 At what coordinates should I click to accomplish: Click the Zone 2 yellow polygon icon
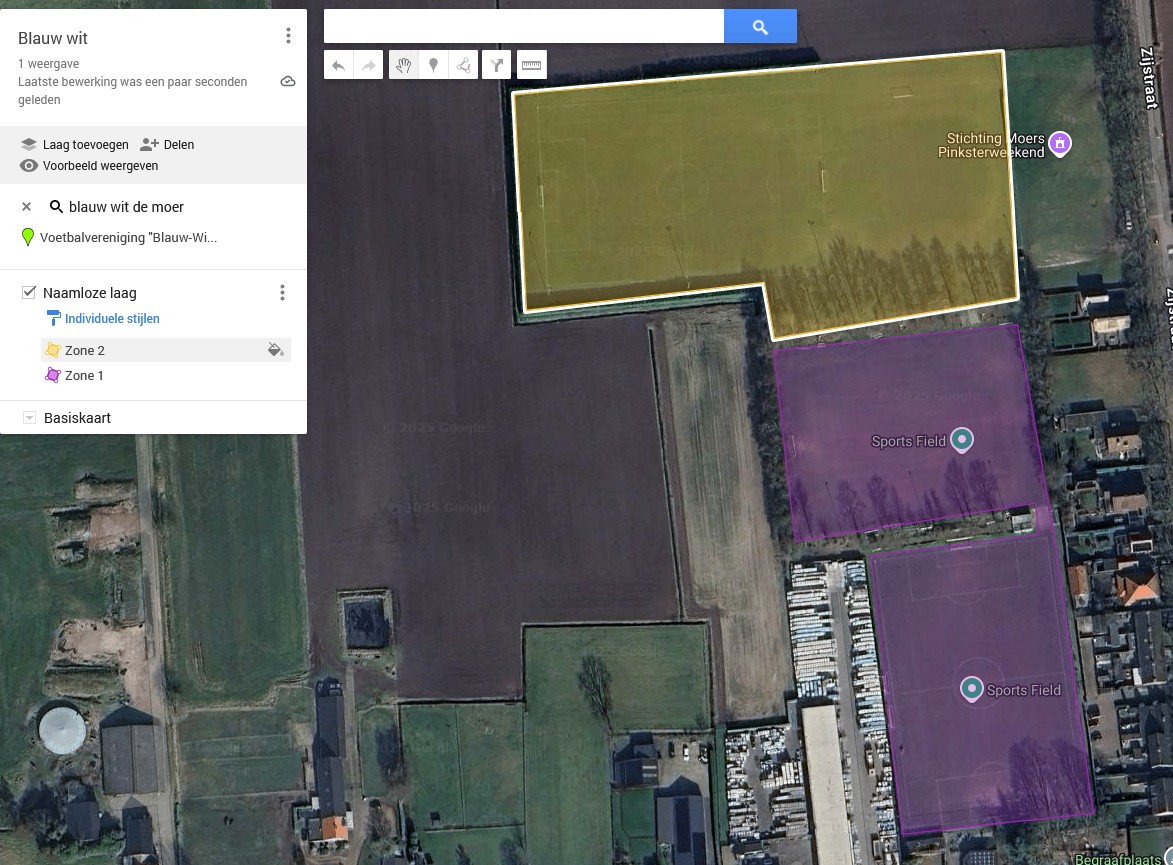[52, 350]
